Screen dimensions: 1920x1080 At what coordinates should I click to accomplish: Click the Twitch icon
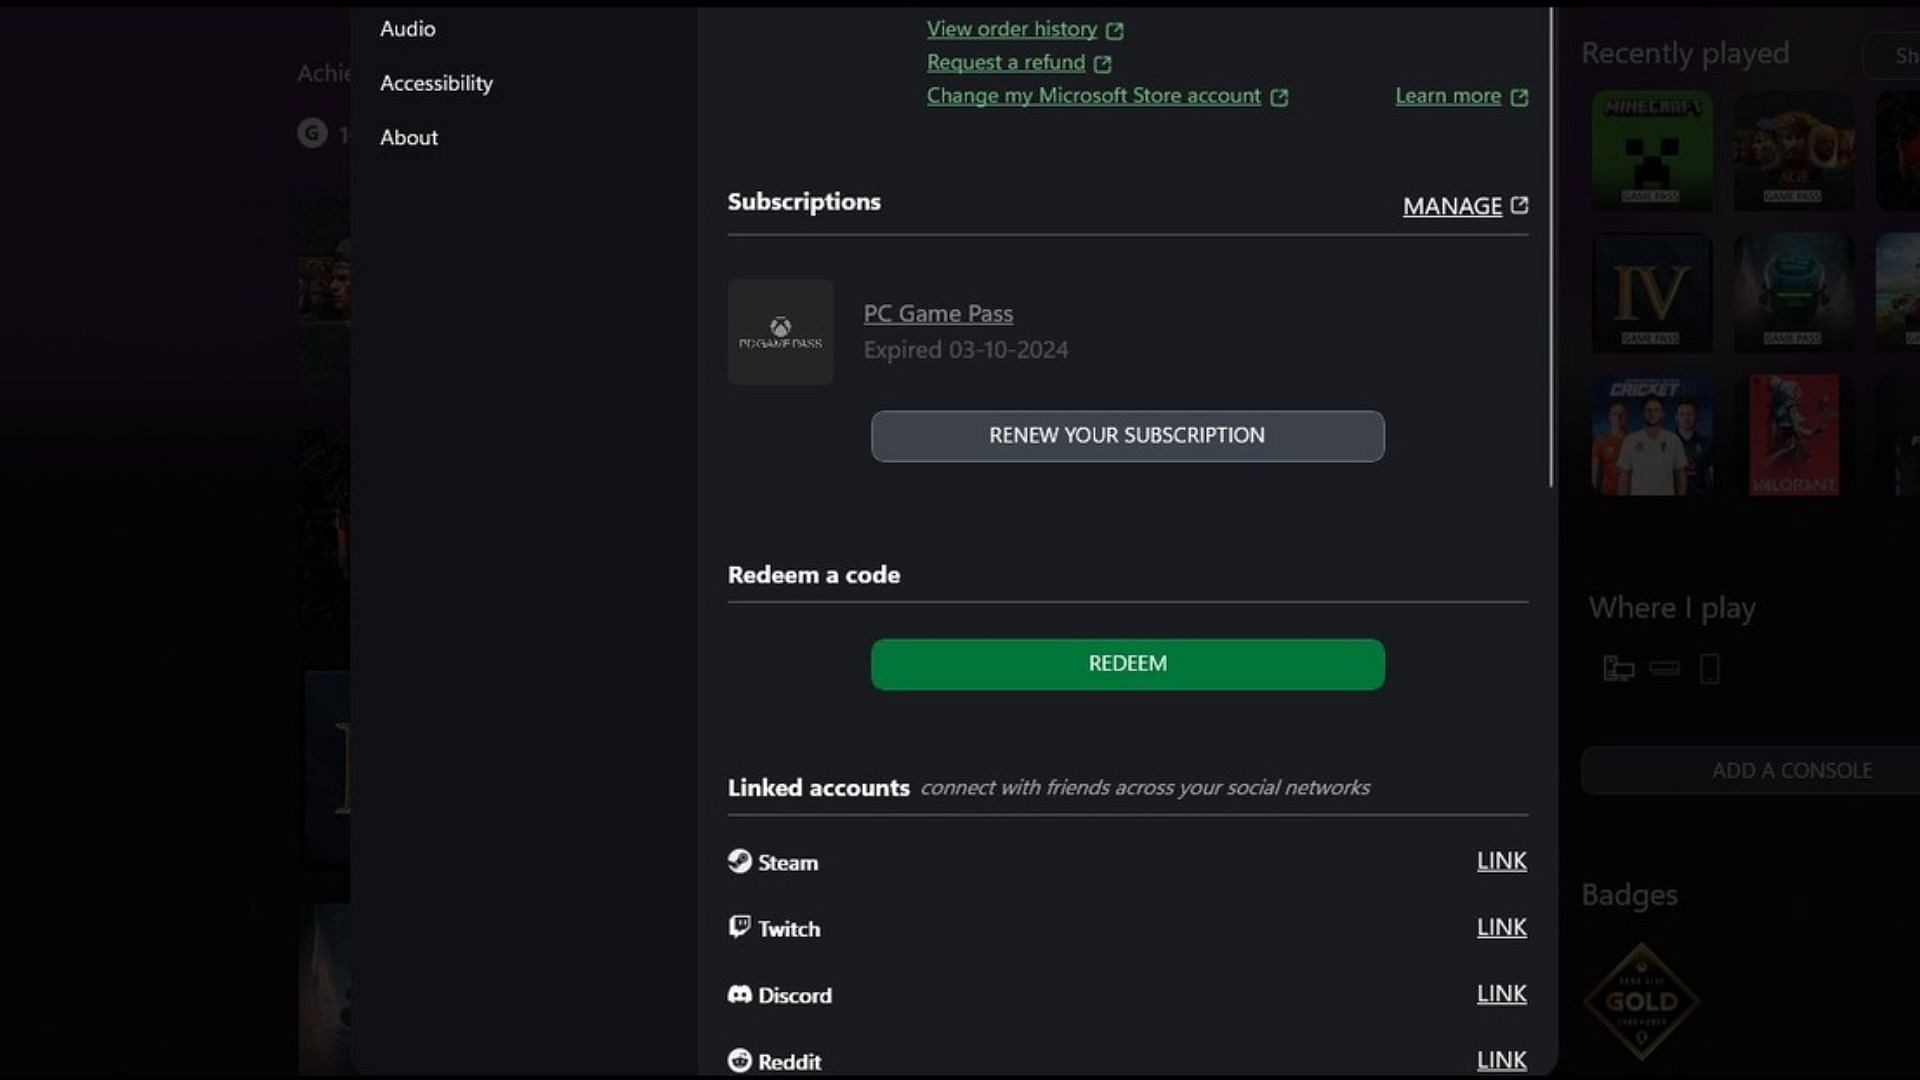738,926
